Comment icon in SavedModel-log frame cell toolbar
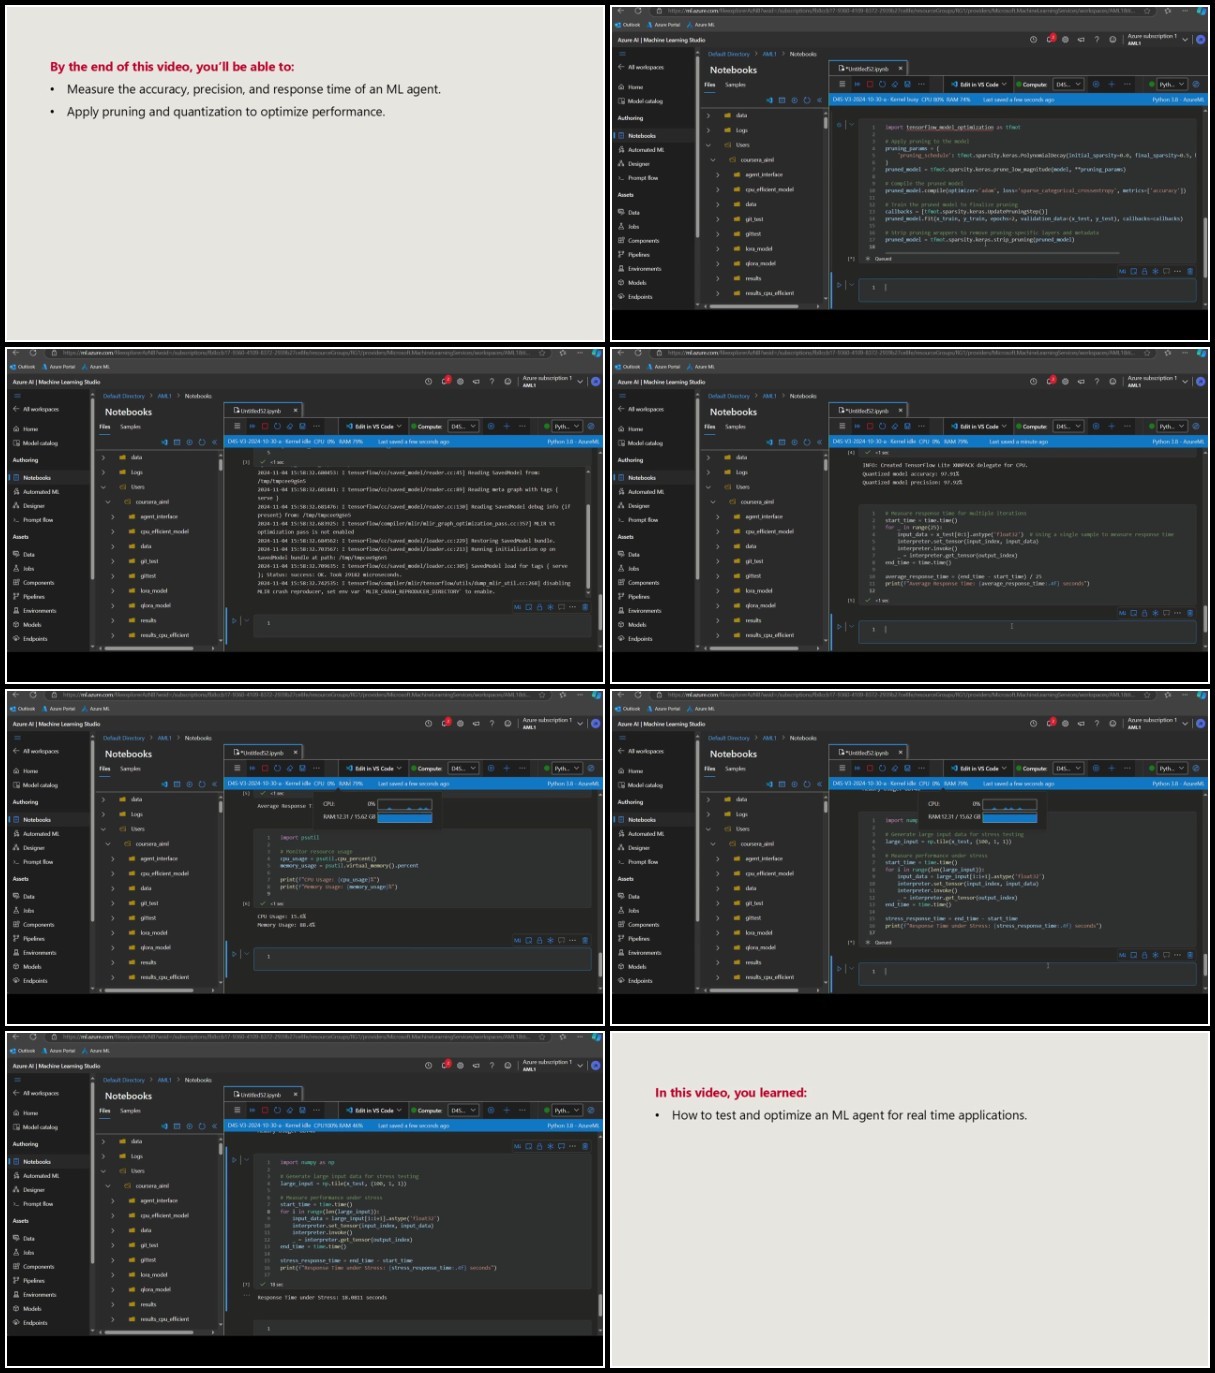 click(x=560, y=606)
